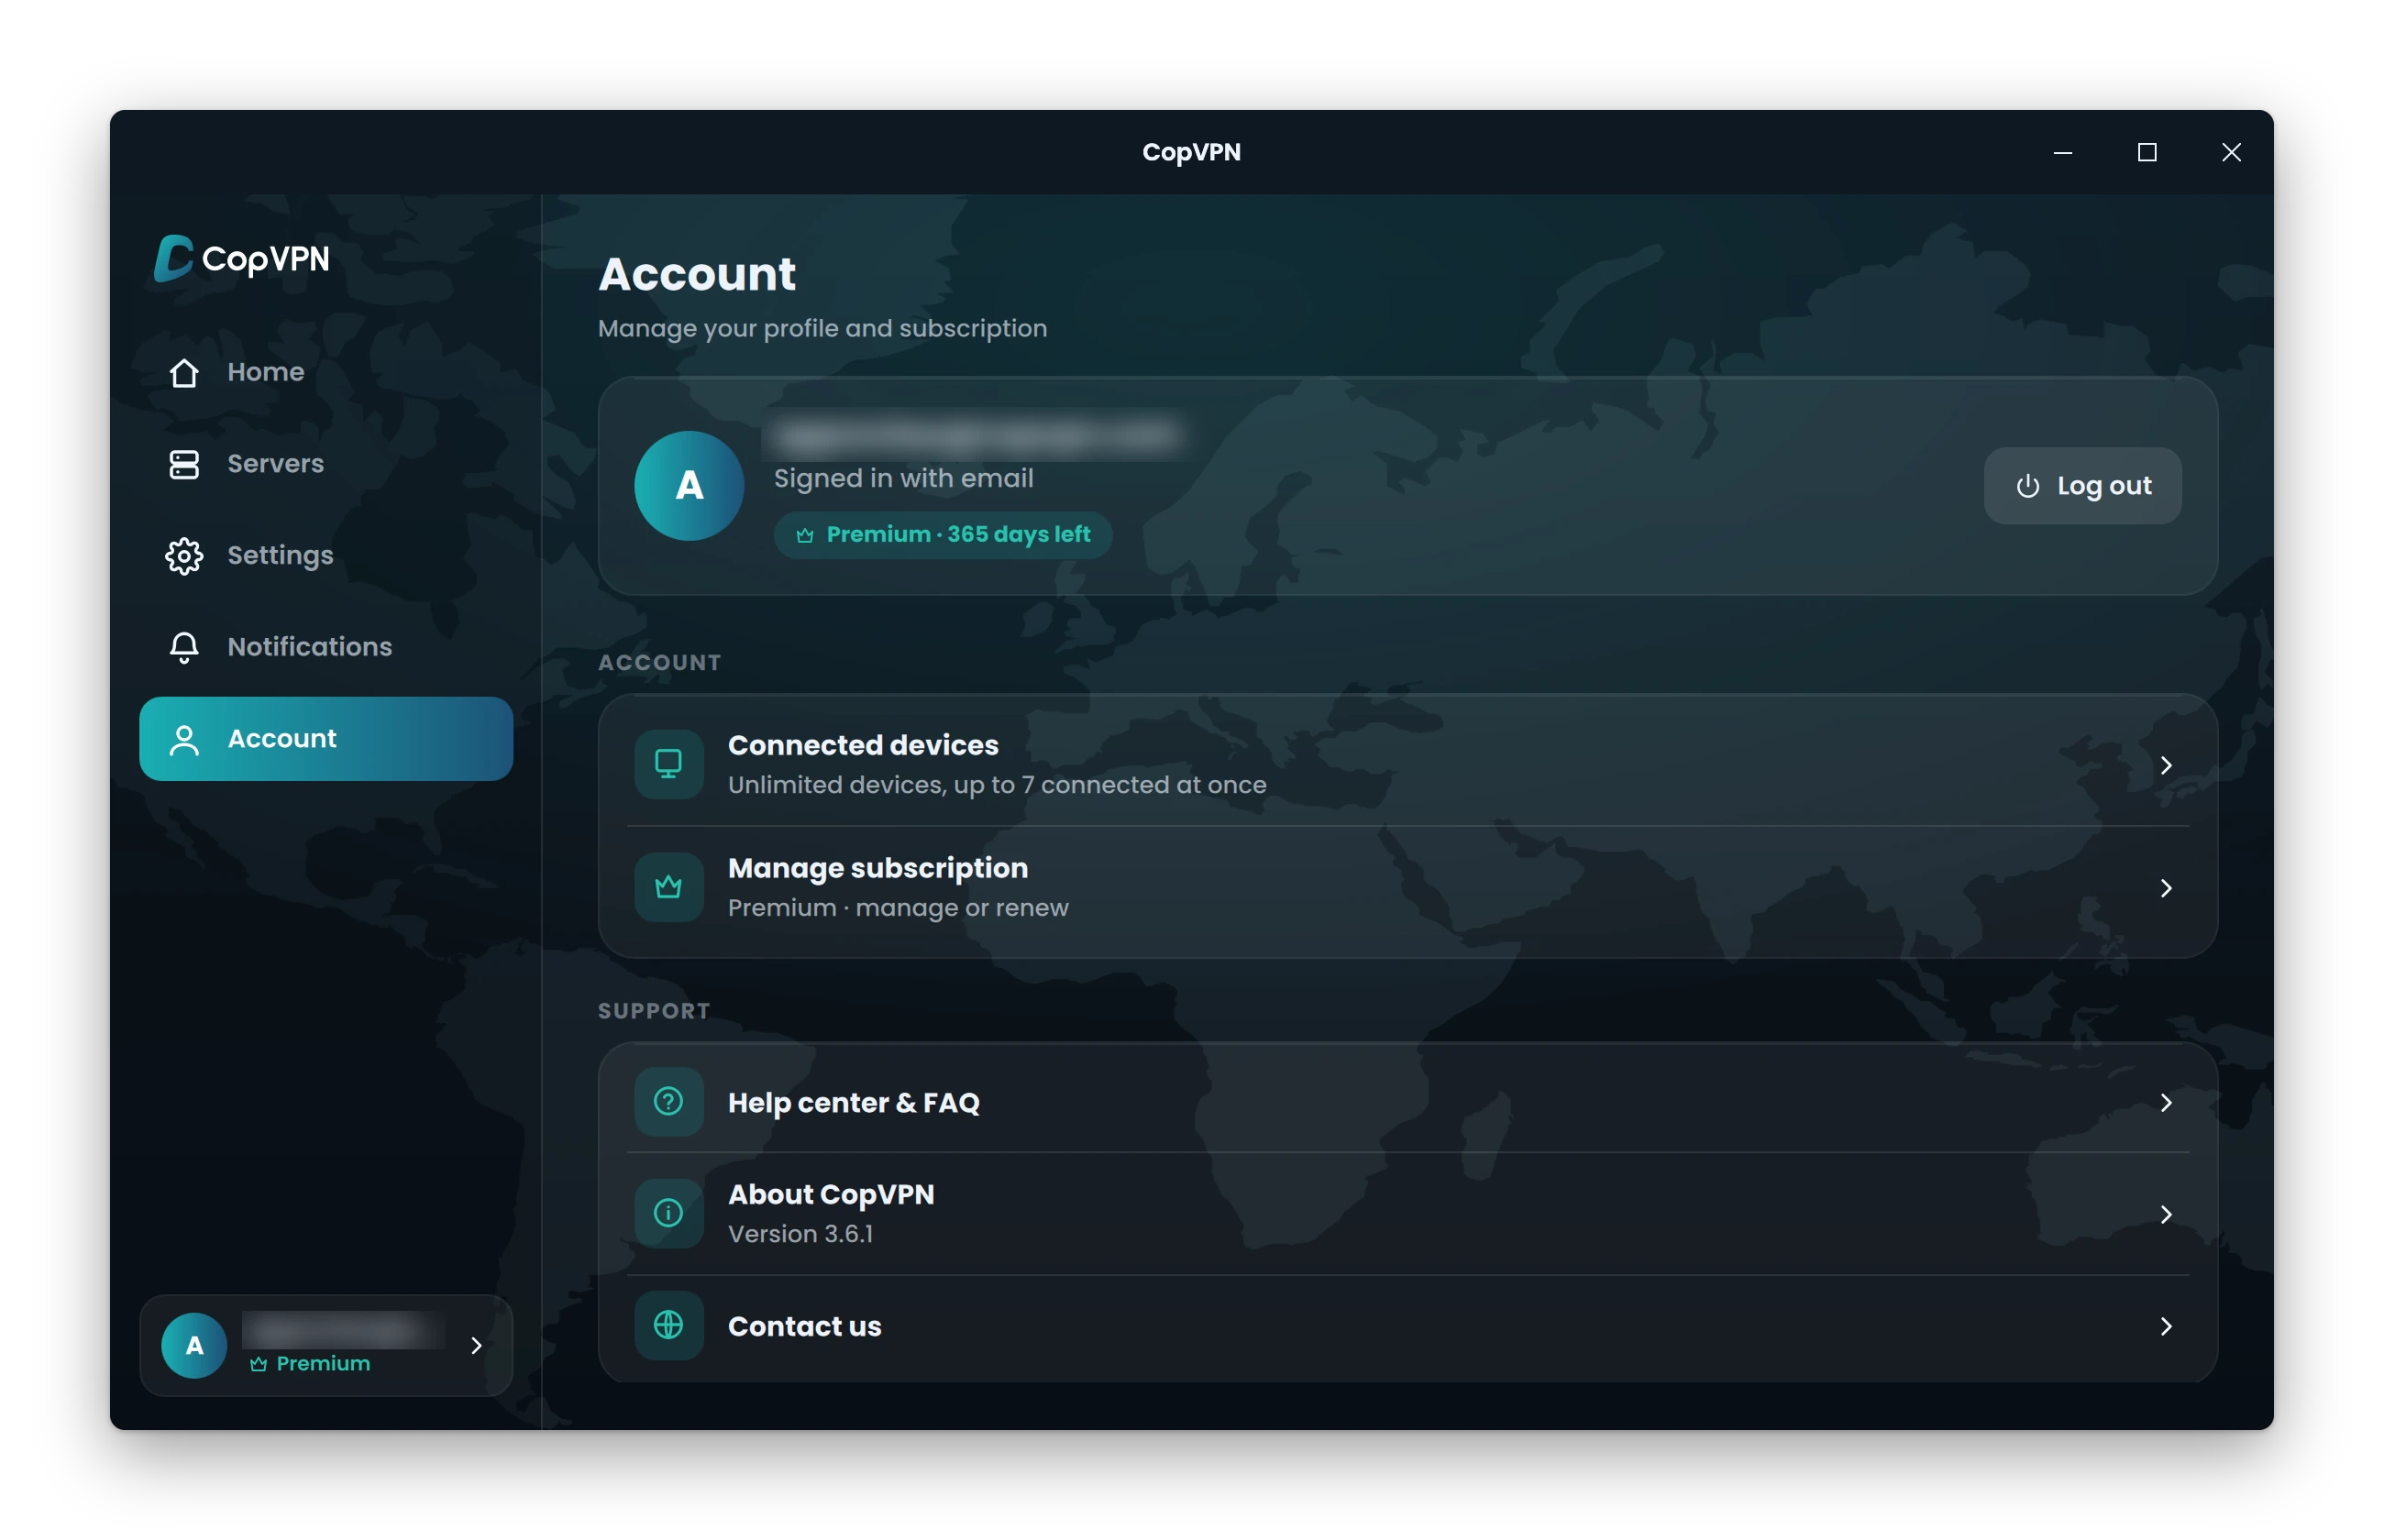The height and width of the screenshot is (1540, 2384).
Task: Click the Manage subscription crown icon
Action: (668, 888)
